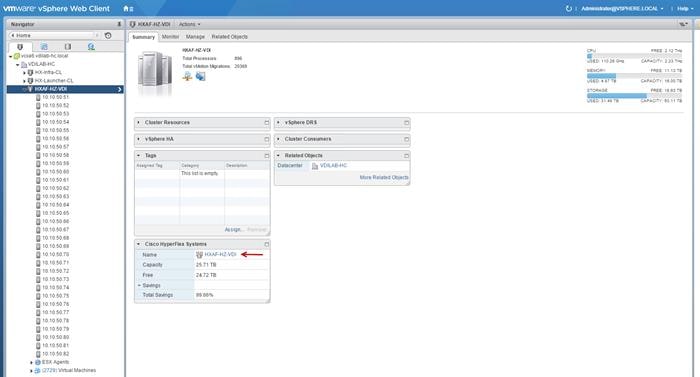Collapse the Tags portlet
The width and height of the screenshot is (700, 377).
point(139,155)
